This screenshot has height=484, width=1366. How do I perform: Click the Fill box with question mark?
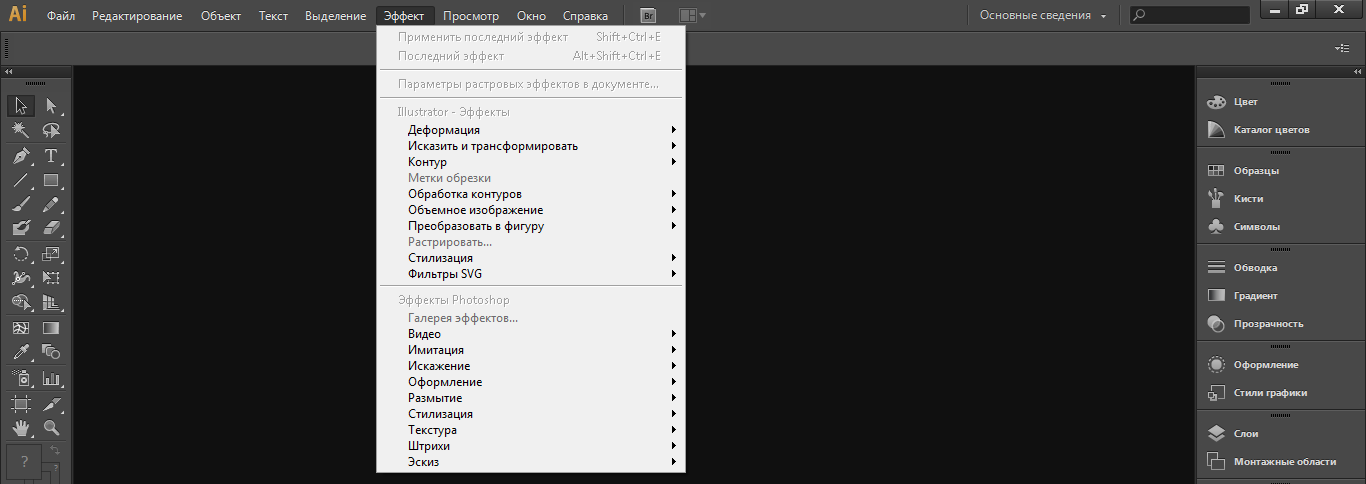(24, 462)
